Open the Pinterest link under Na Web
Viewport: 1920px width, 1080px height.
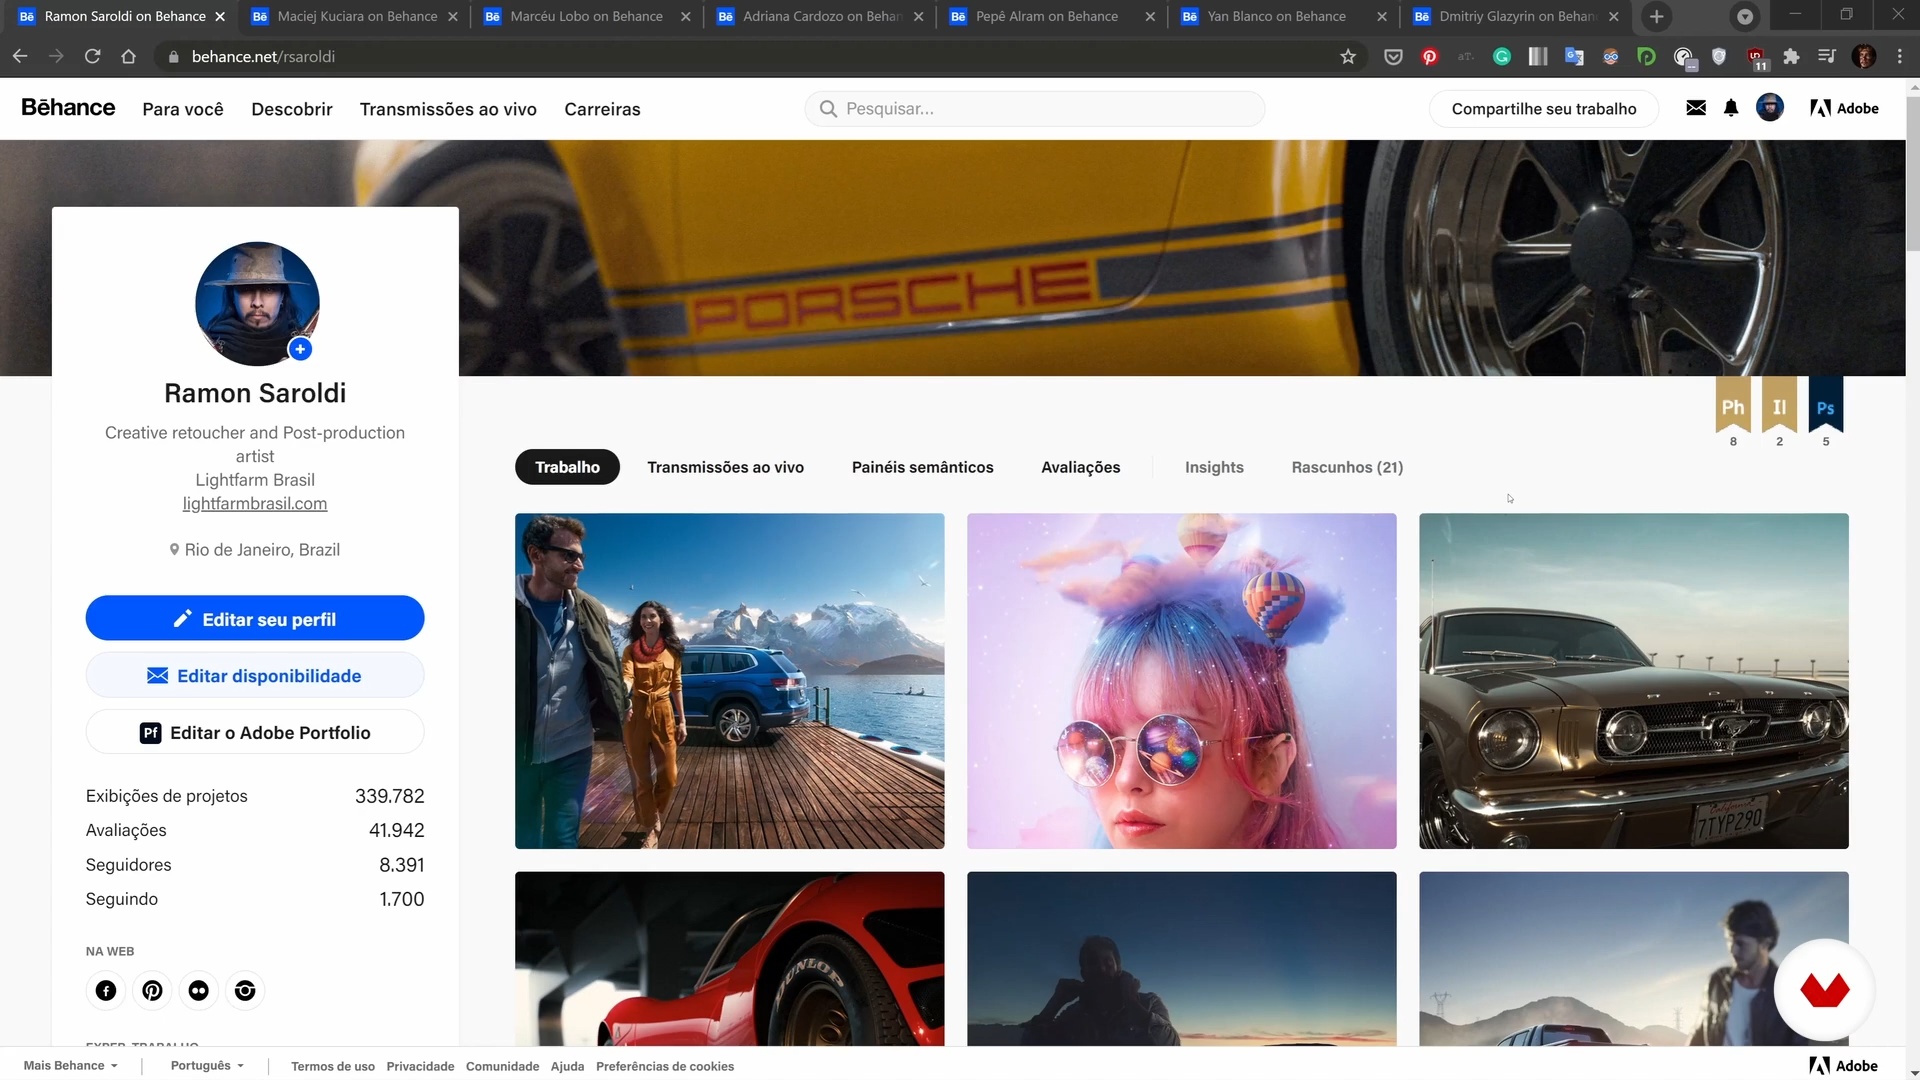point(152,990)
